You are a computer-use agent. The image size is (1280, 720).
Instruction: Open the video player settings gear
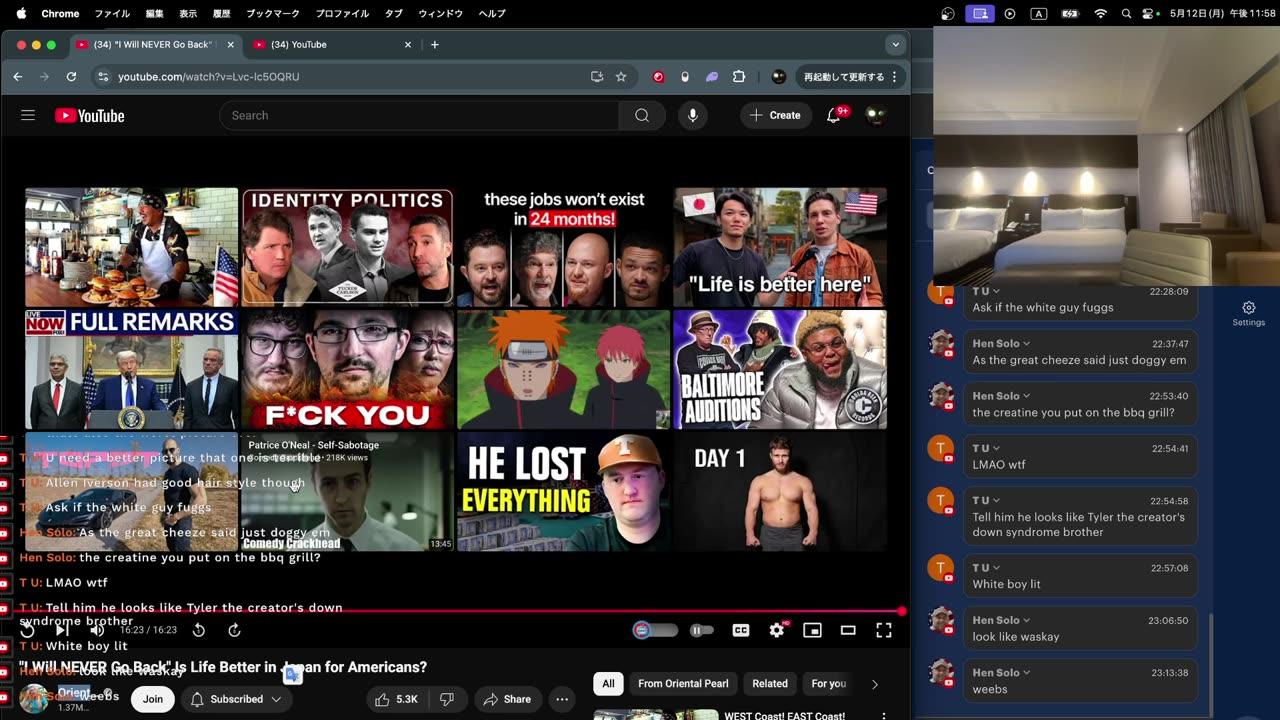pyautogui.click(x=777, y=630)
